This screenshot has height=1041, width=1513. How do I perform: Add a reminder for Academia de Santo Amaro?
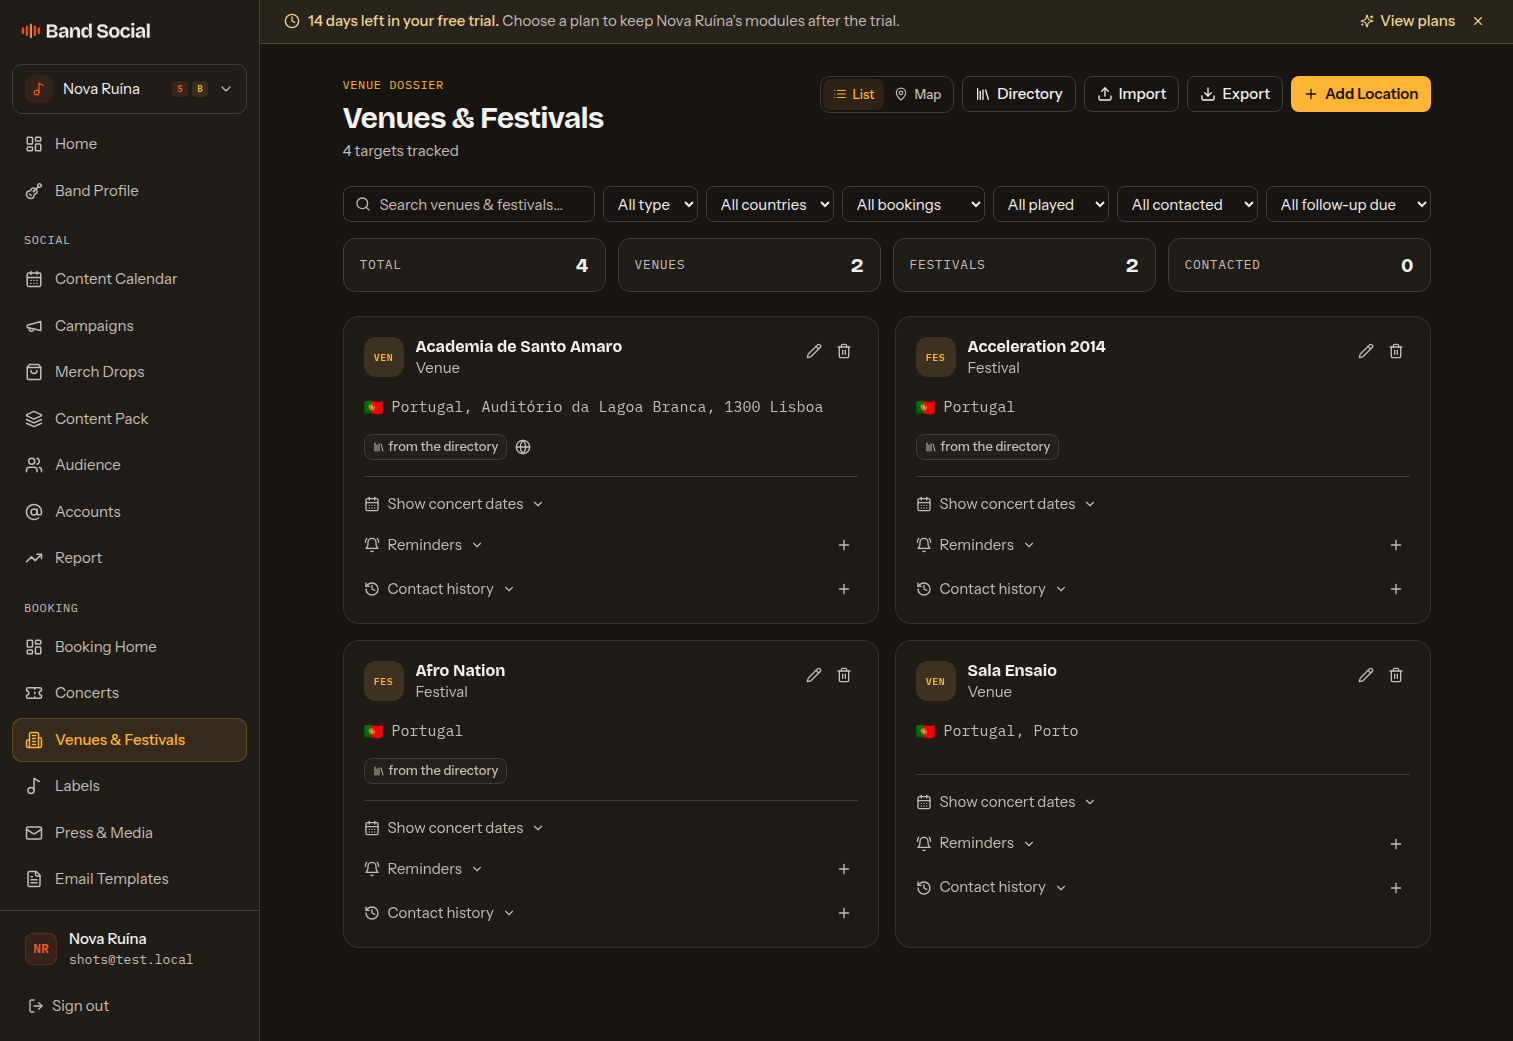844,545
